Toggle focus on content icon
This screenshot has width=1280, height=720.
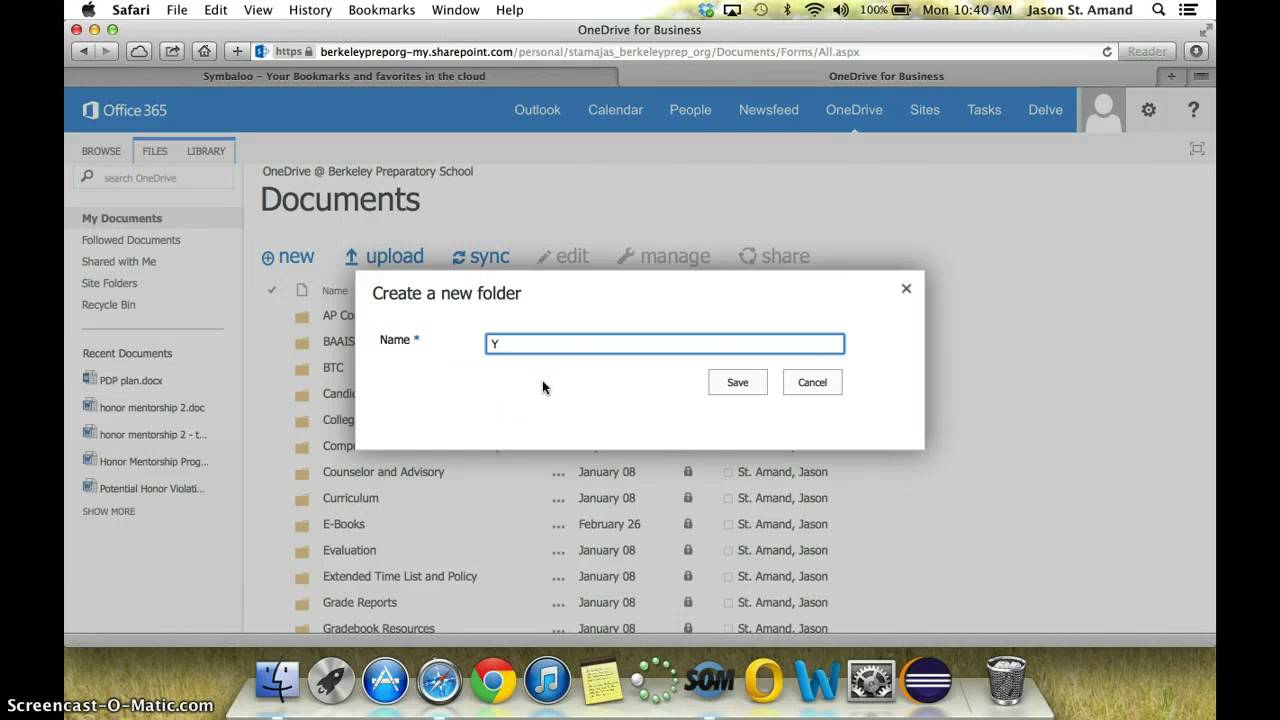pos(1196,149)
